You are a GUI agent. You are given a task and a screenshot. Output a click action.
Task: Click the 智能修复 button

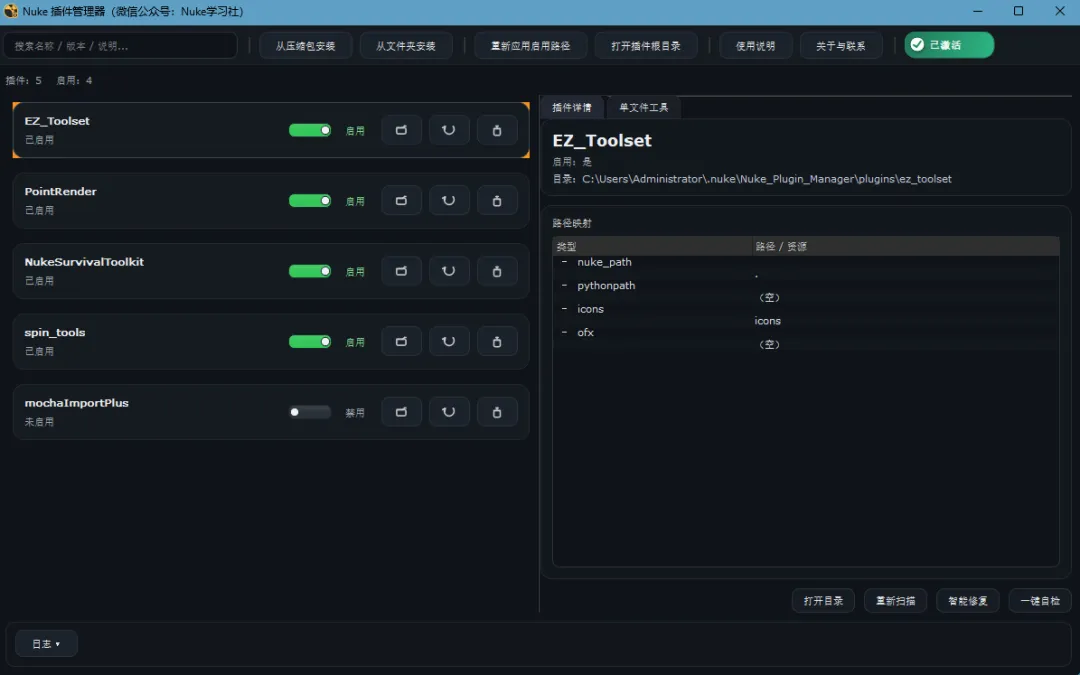coord(968,601)
